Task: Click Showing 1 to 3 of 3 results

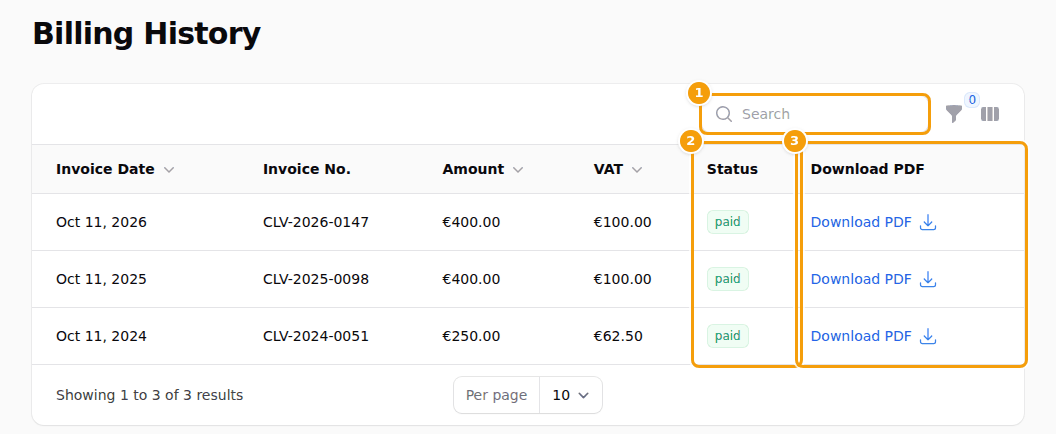Action: point(150,395)
